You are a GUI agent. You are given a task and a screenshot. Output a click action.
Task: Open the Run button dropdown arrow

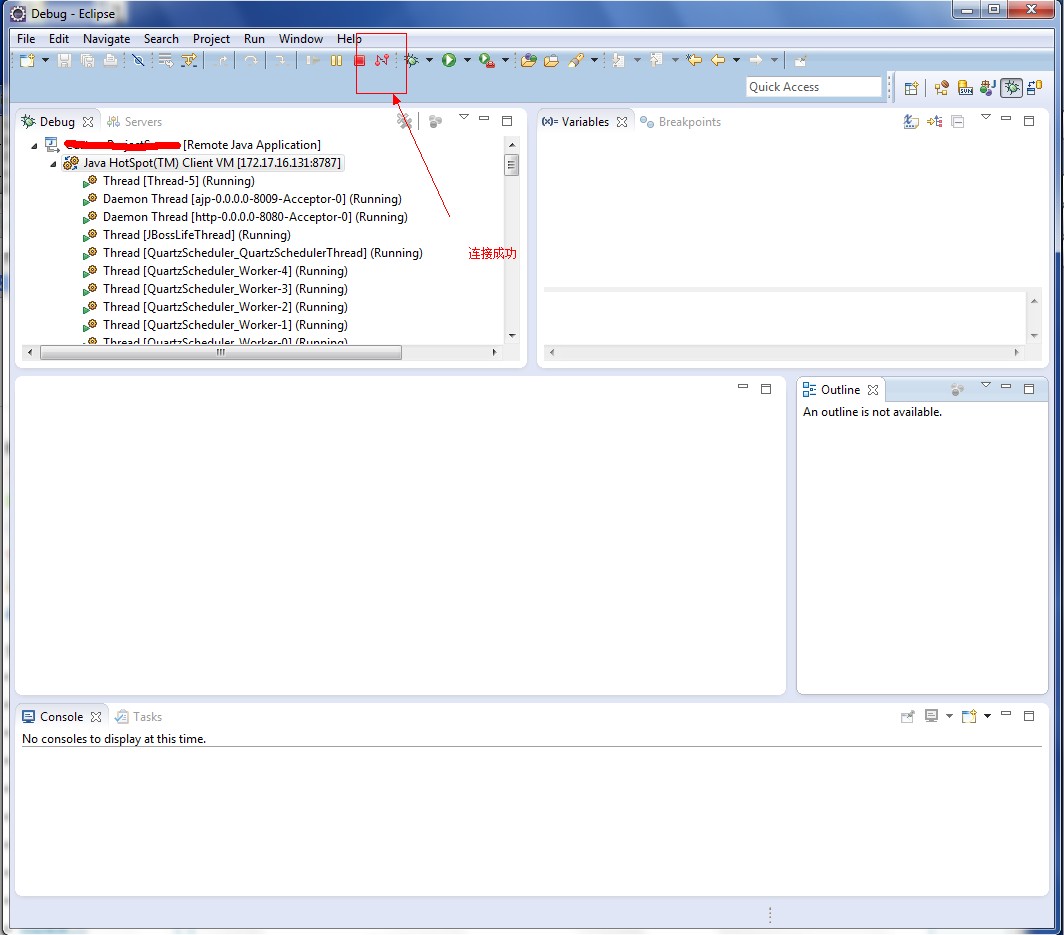467,61
